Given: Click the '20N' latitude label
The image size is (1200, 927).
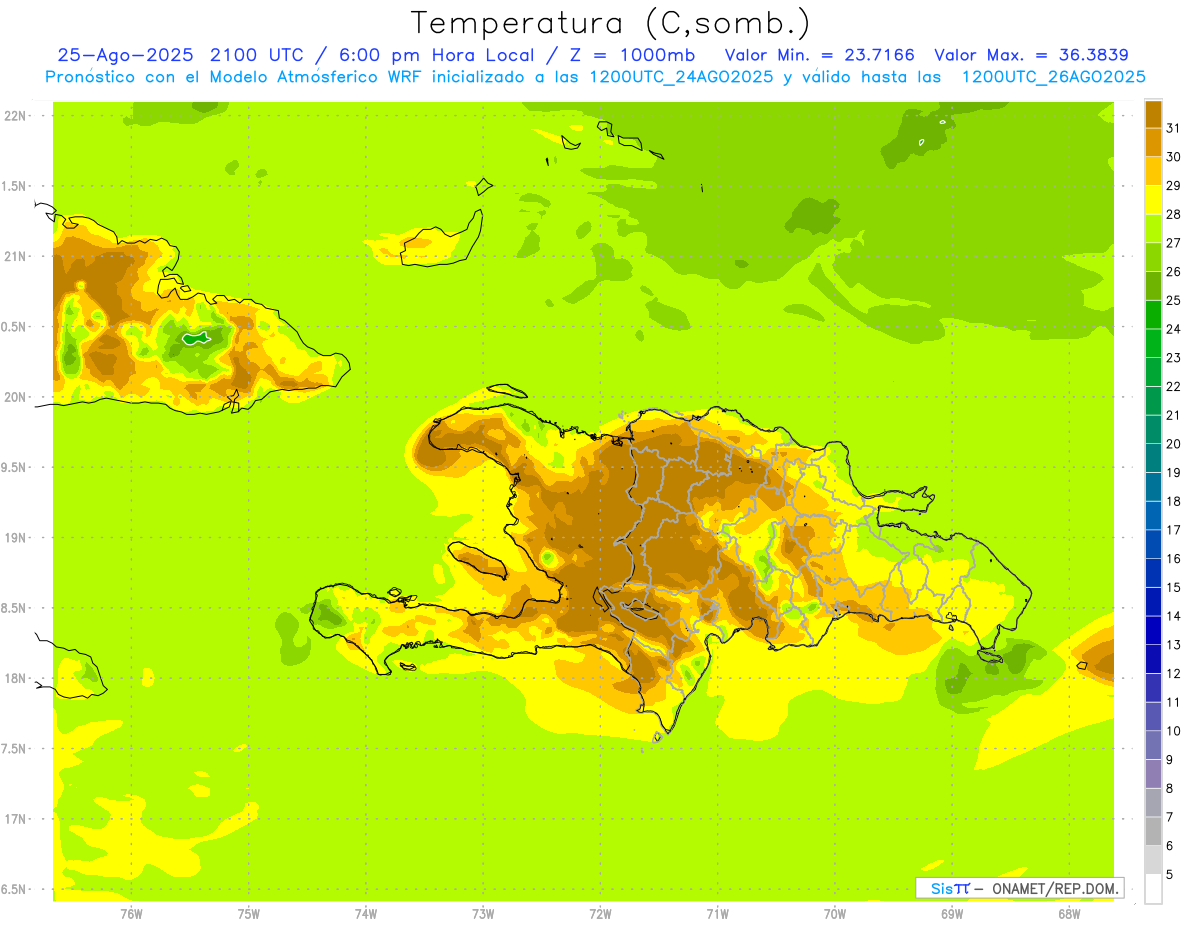Looking at the screenshot, I should 15,397.
